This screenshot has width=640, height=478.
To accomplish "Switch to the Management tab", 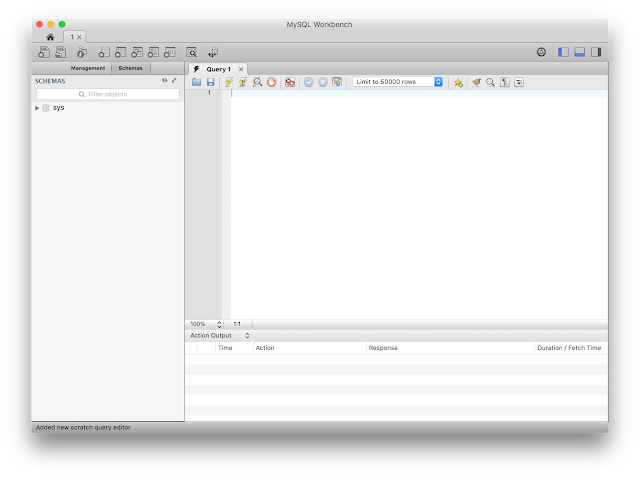I will tap(88, 68).
